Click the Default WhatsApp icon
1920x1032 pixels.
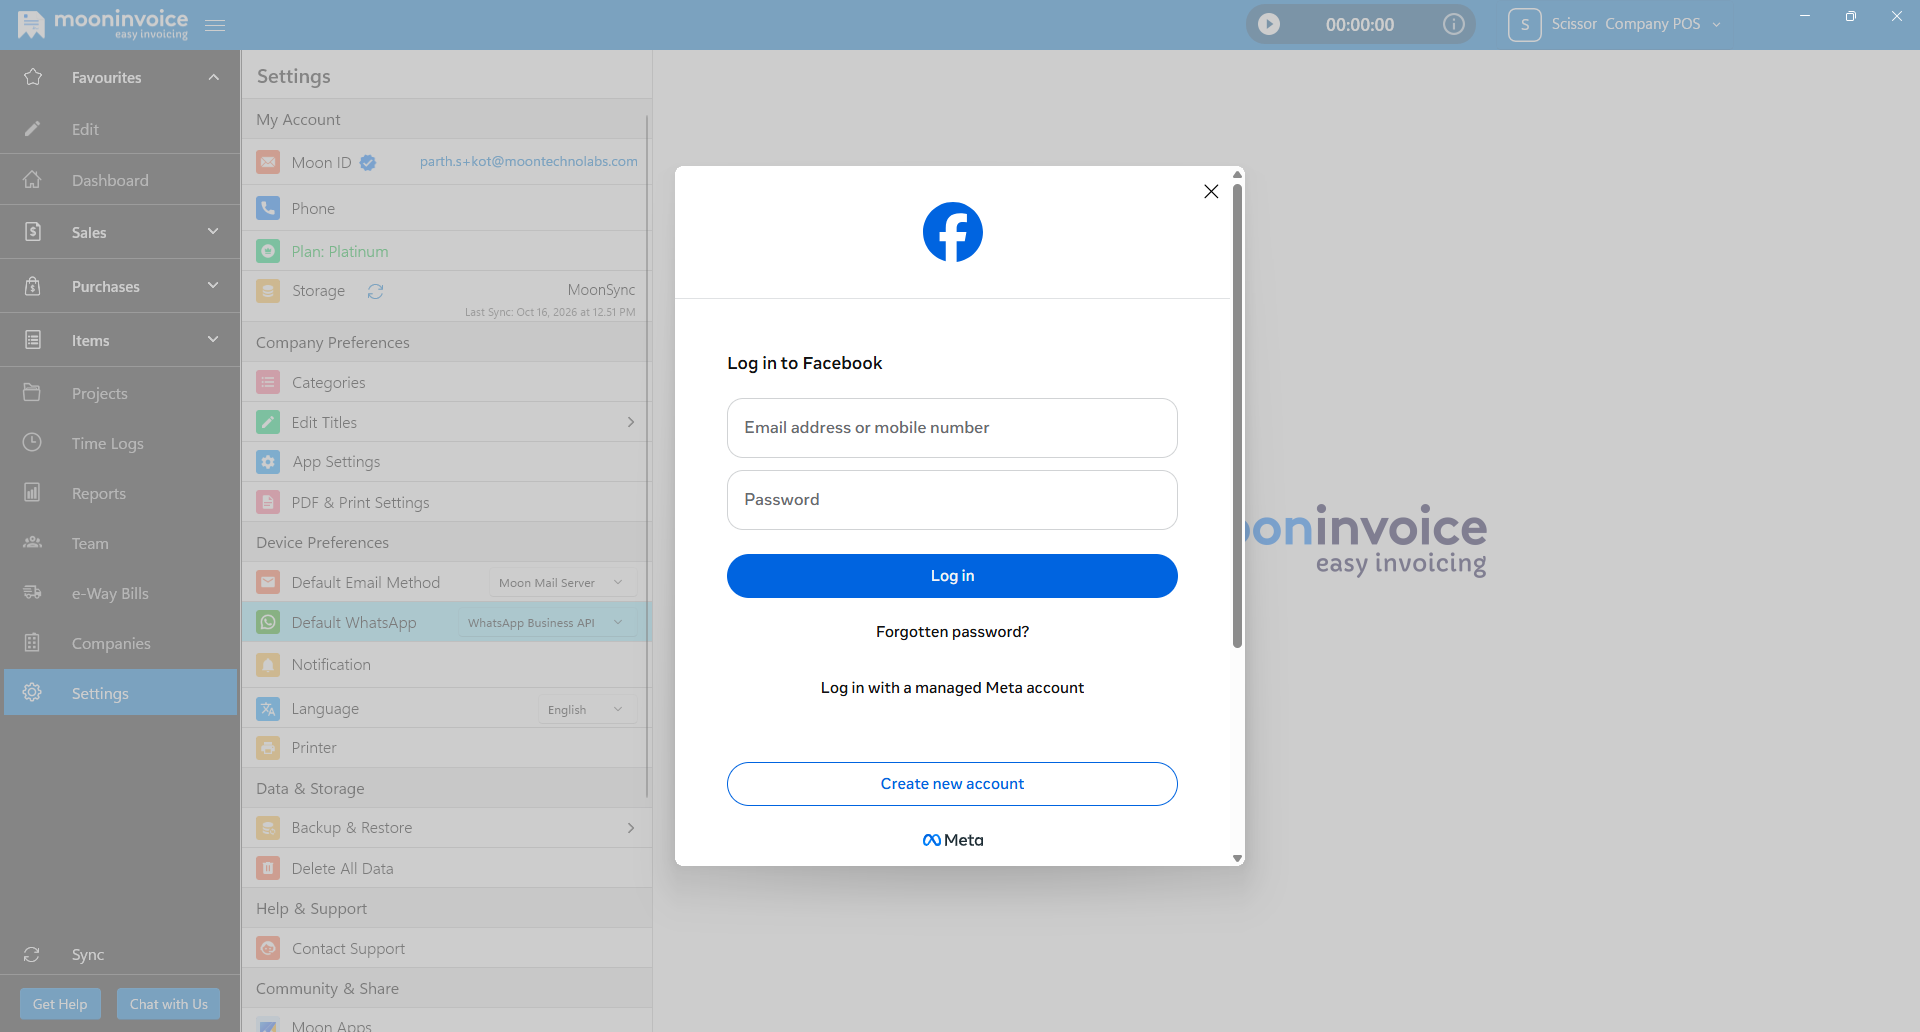tap(268, 622)
